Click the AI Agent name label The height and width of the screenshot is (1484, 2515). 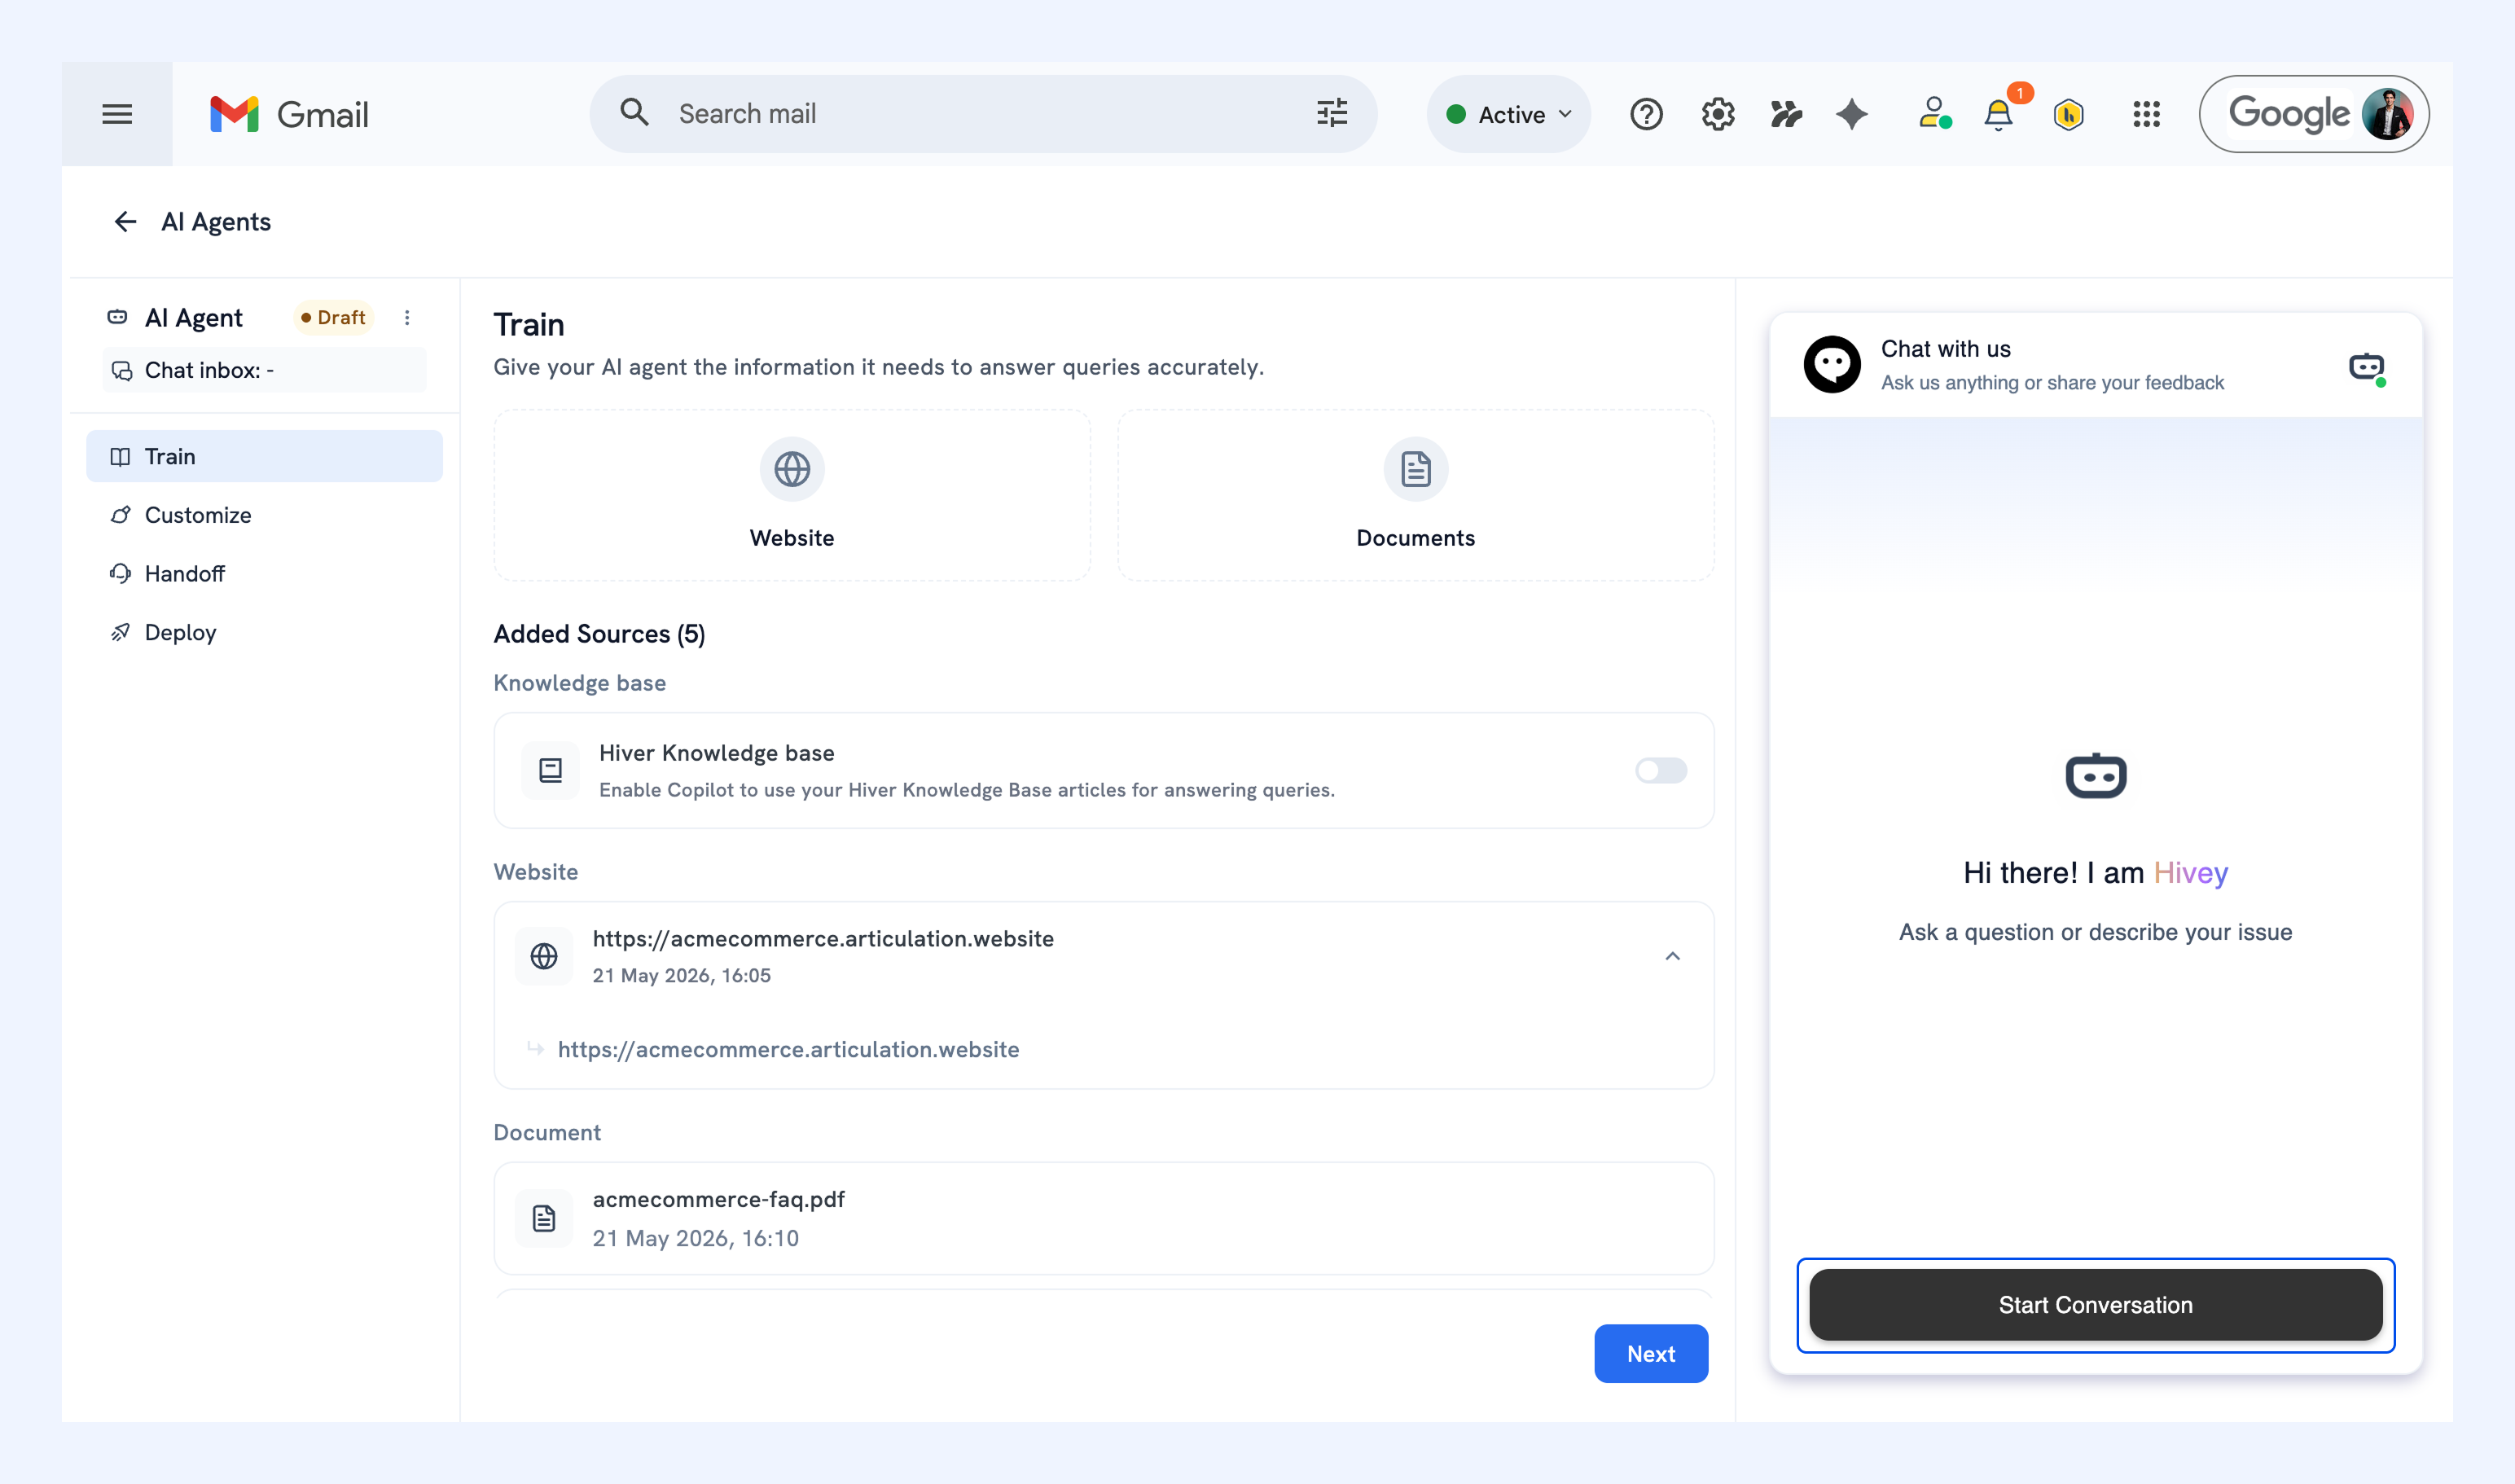click(193, 317)
